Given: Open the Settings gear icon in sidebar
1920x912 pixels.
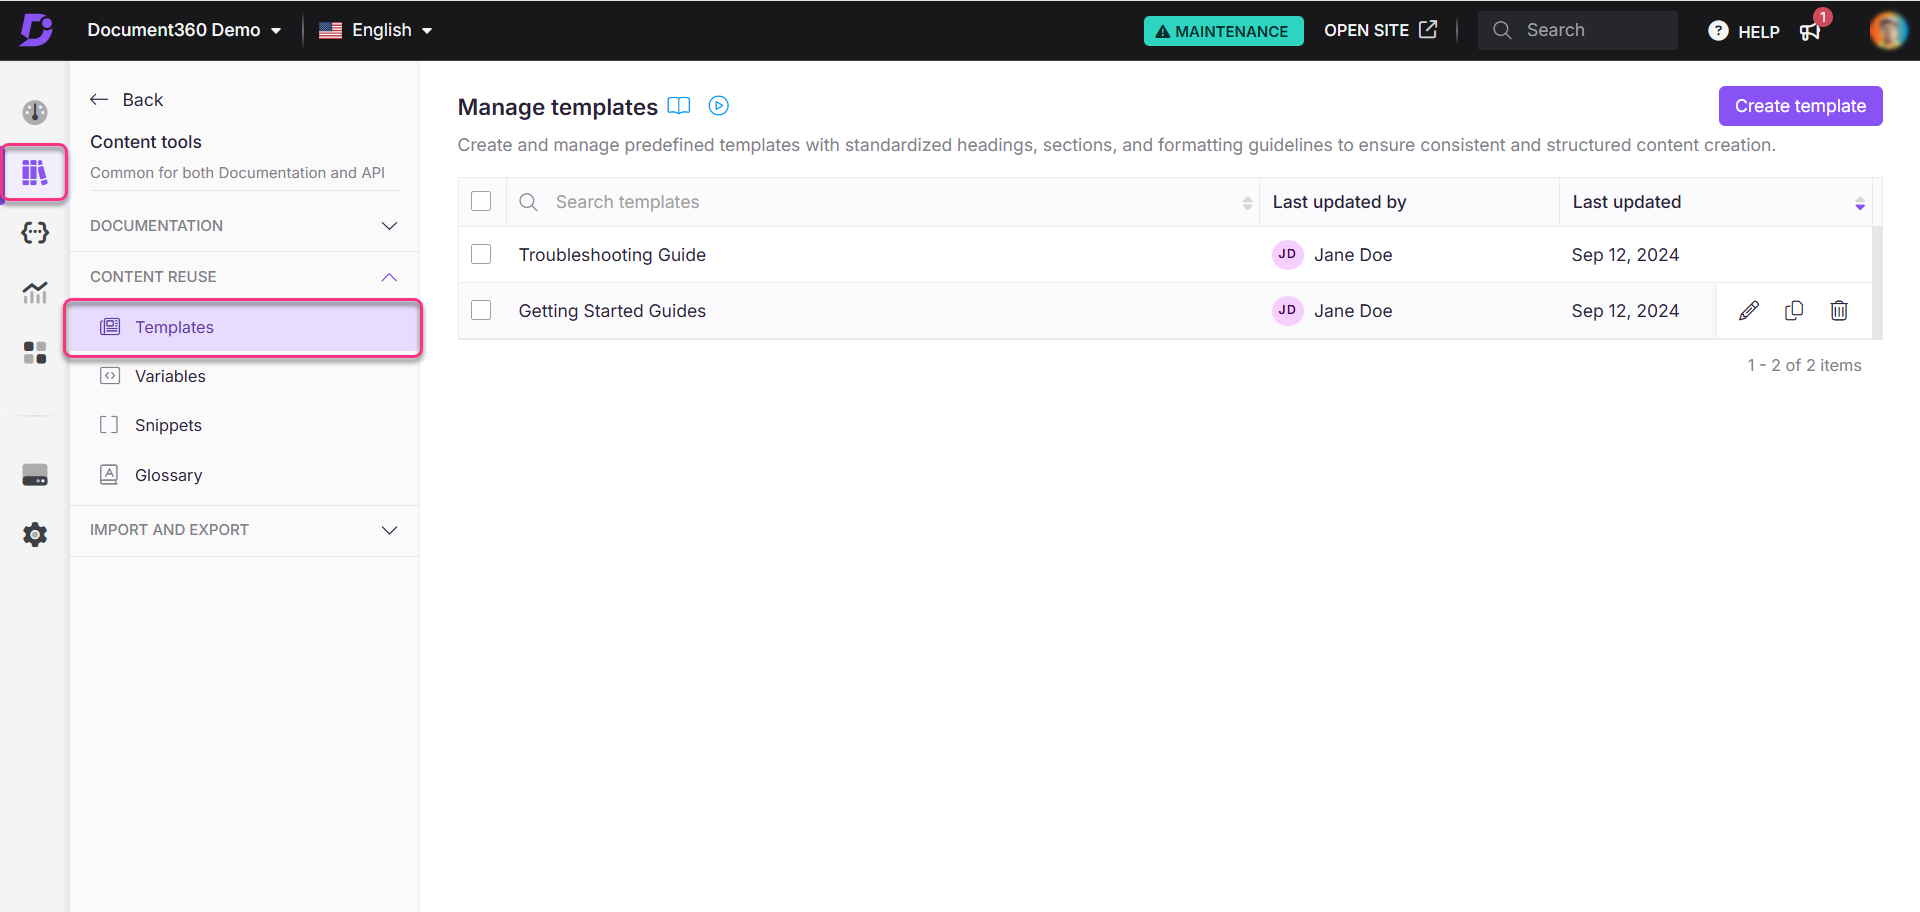Looking at the screenshot, I should 35,535.
